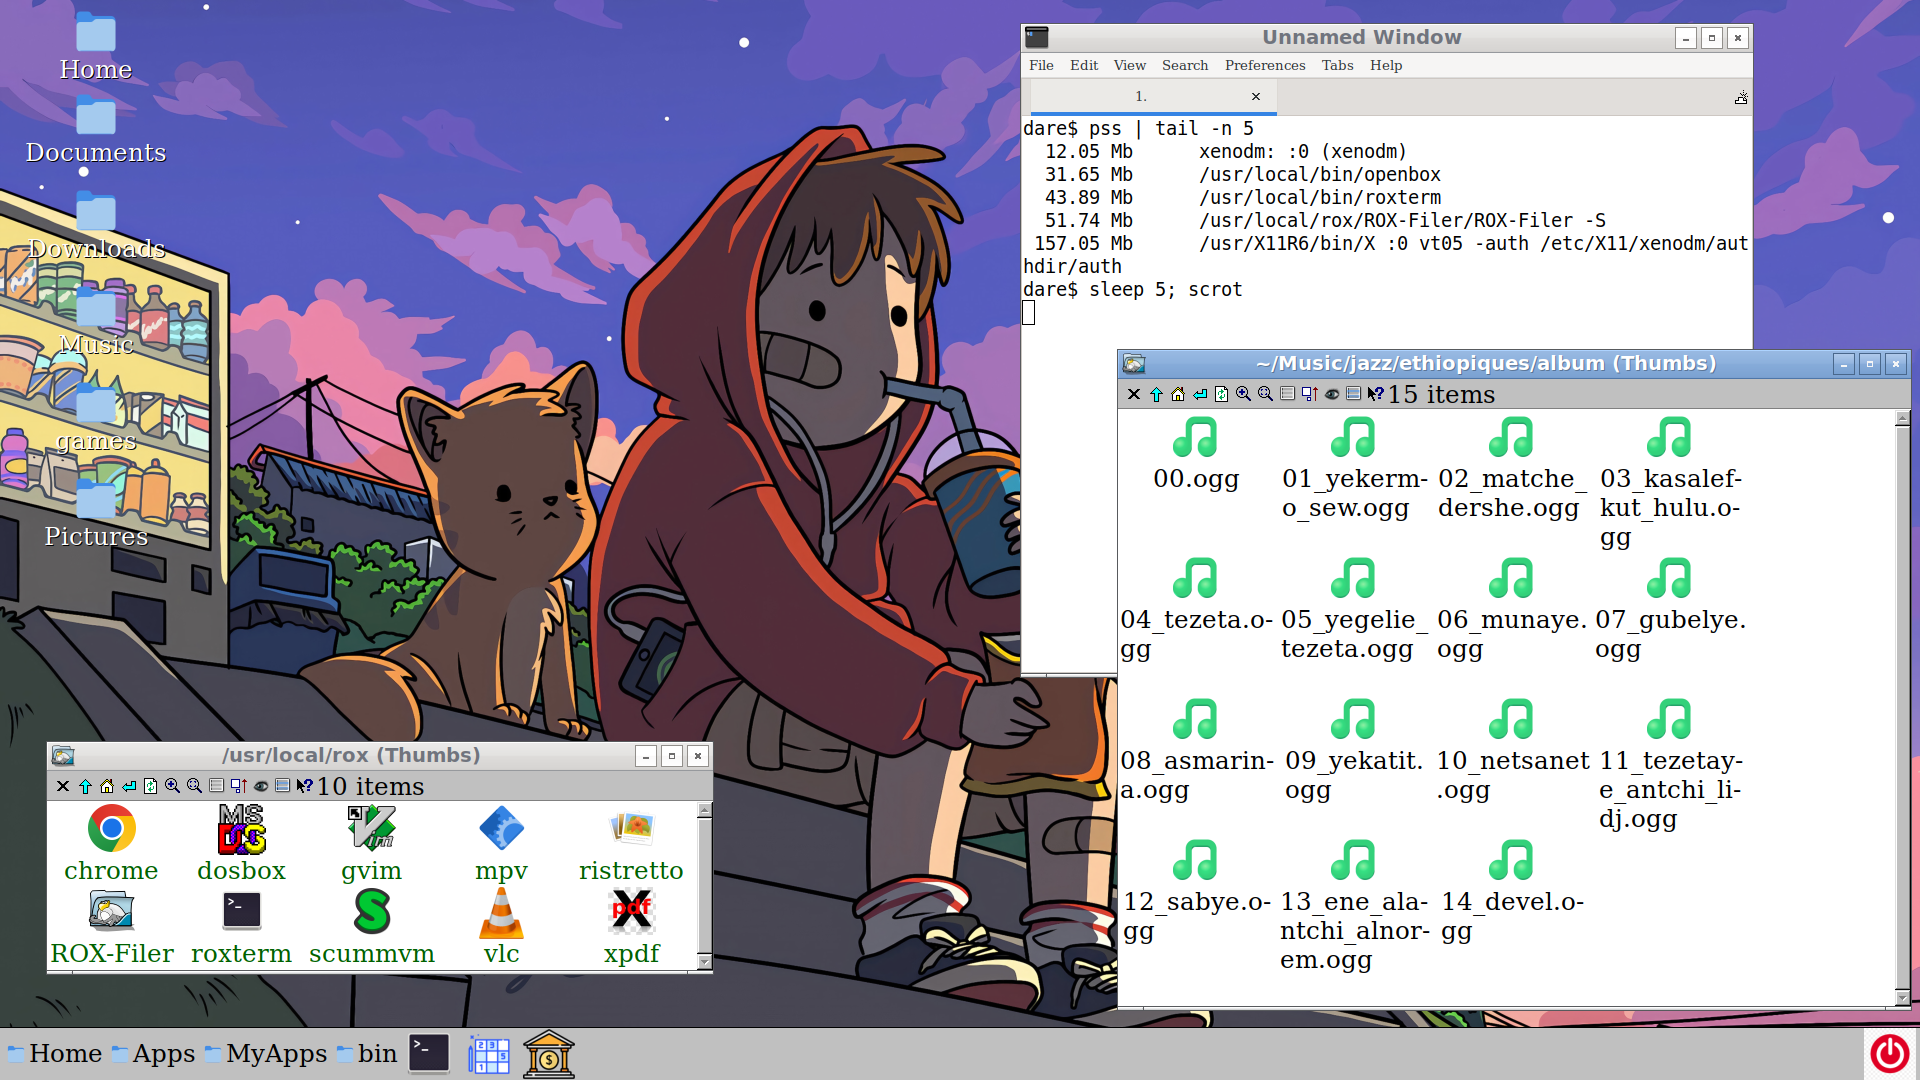Open the Tabs menu in roxterm
This screenshot has height=1080, width=1920.
click(x=1336, y=65)
